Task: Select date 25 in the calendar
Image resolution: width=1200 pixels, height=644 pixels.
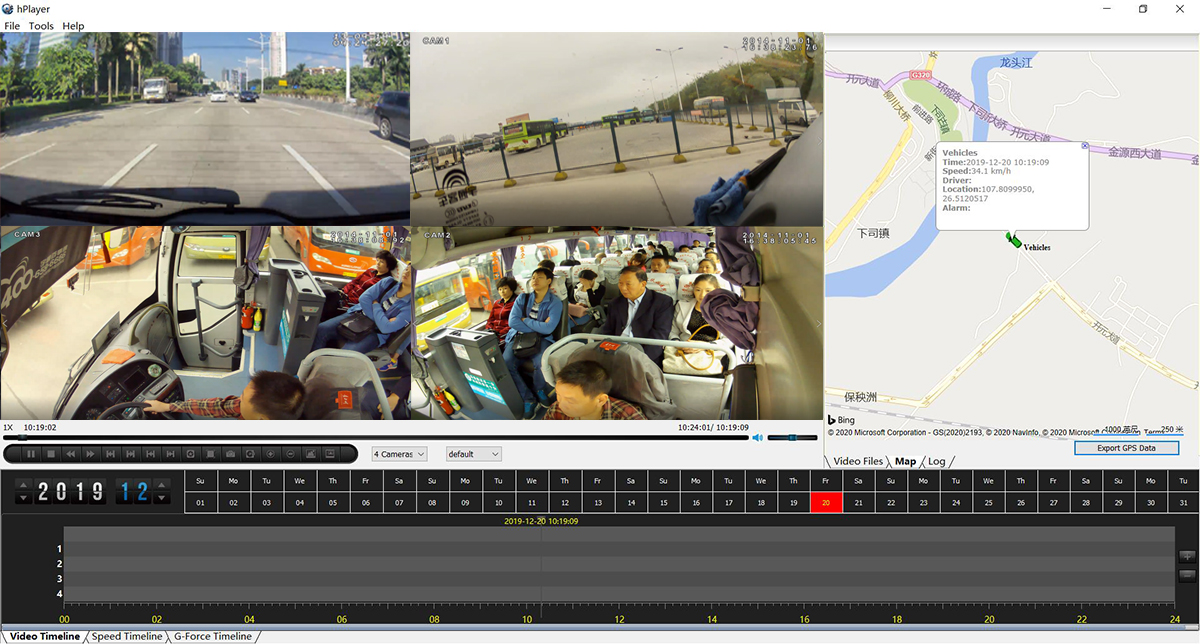Action: coord(988,502)
